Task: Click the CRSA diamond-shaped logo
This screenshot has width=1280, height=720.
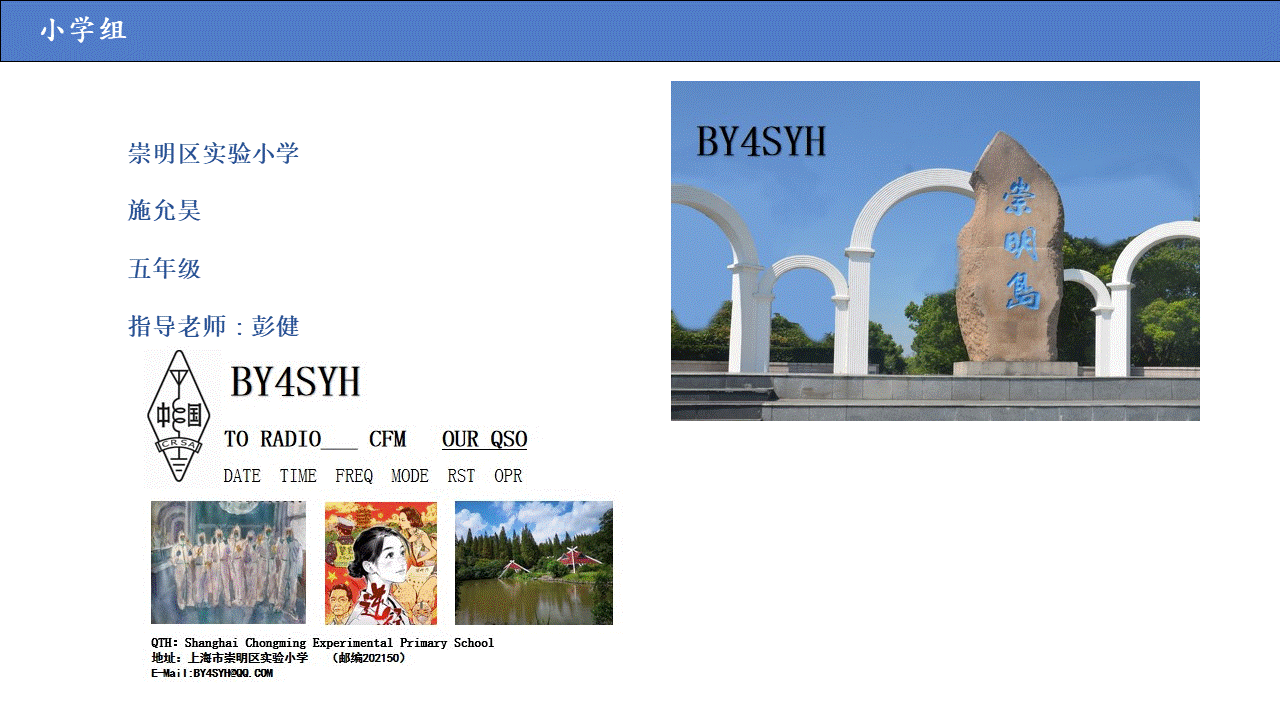Action: tap(179, 416)
